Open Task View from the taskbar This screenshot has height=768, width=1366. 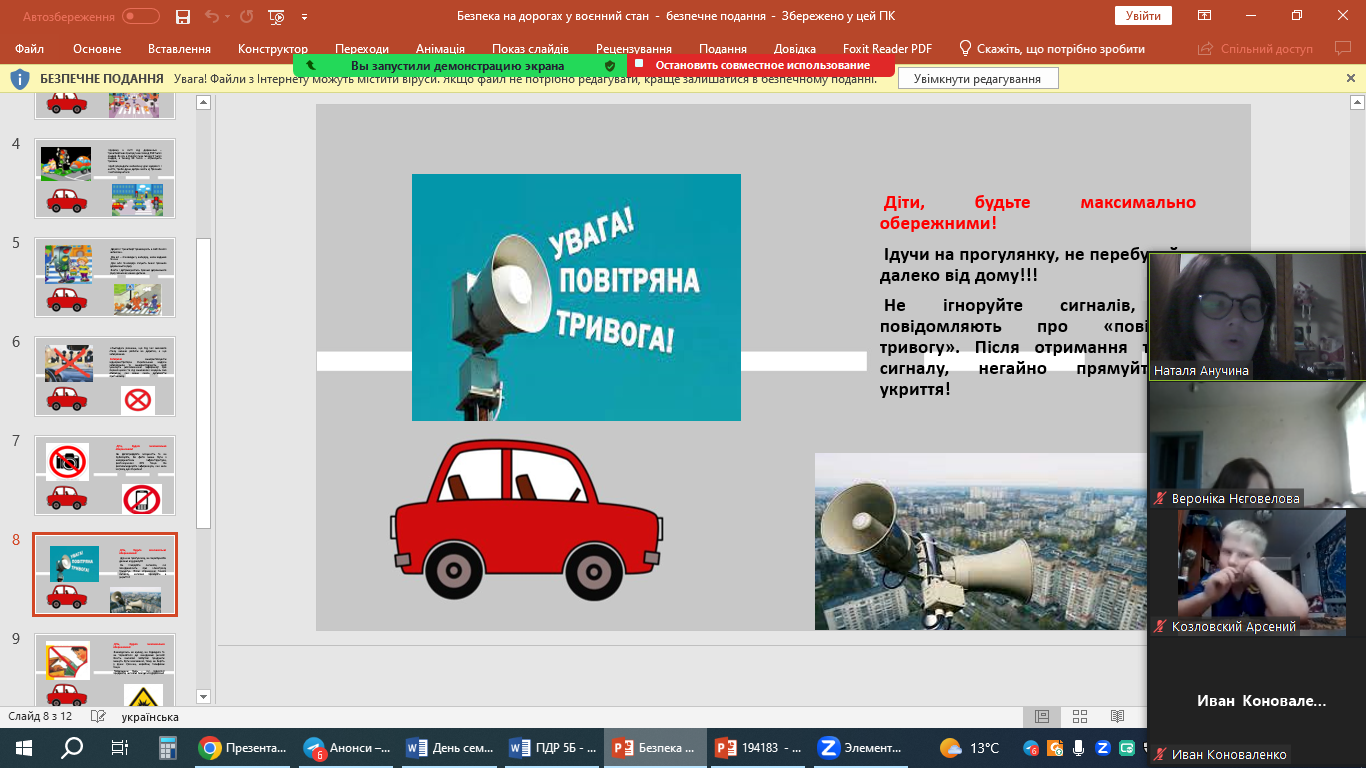pyautogui.click(x=120, y=747)
